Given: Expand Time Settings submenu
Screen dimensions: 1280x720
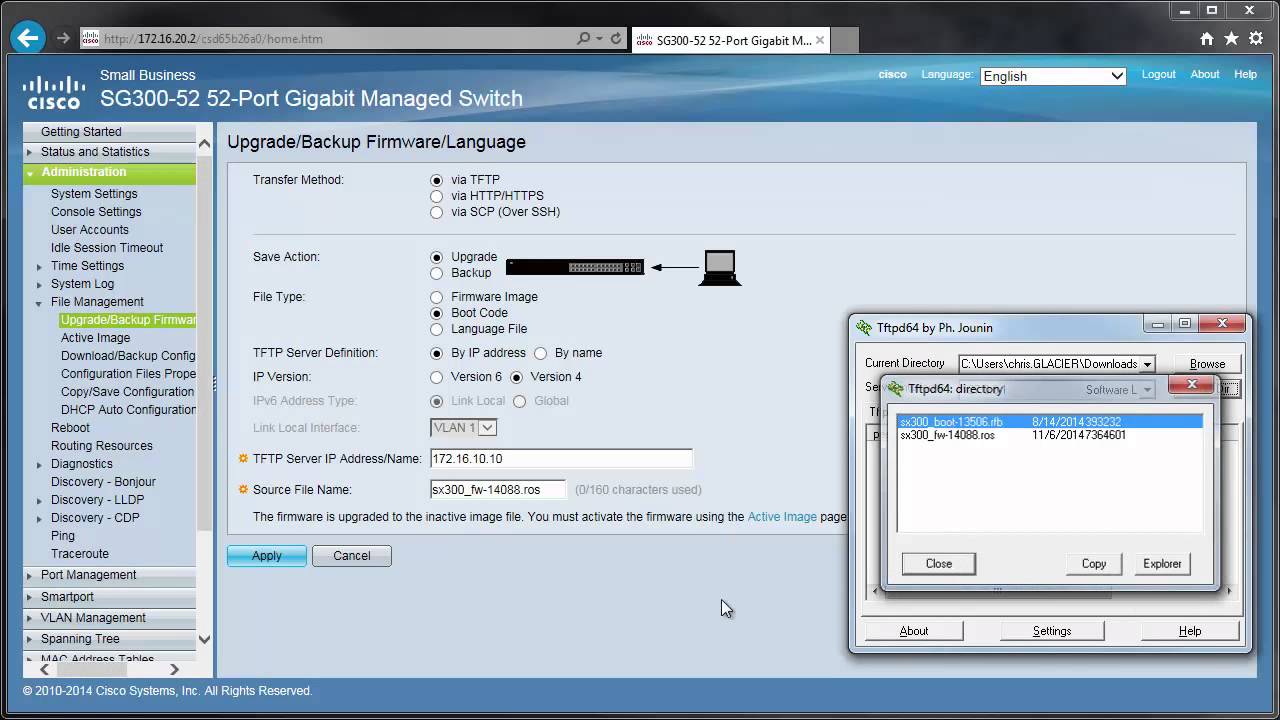Looking at the screenshot, I should click(40, 267).
